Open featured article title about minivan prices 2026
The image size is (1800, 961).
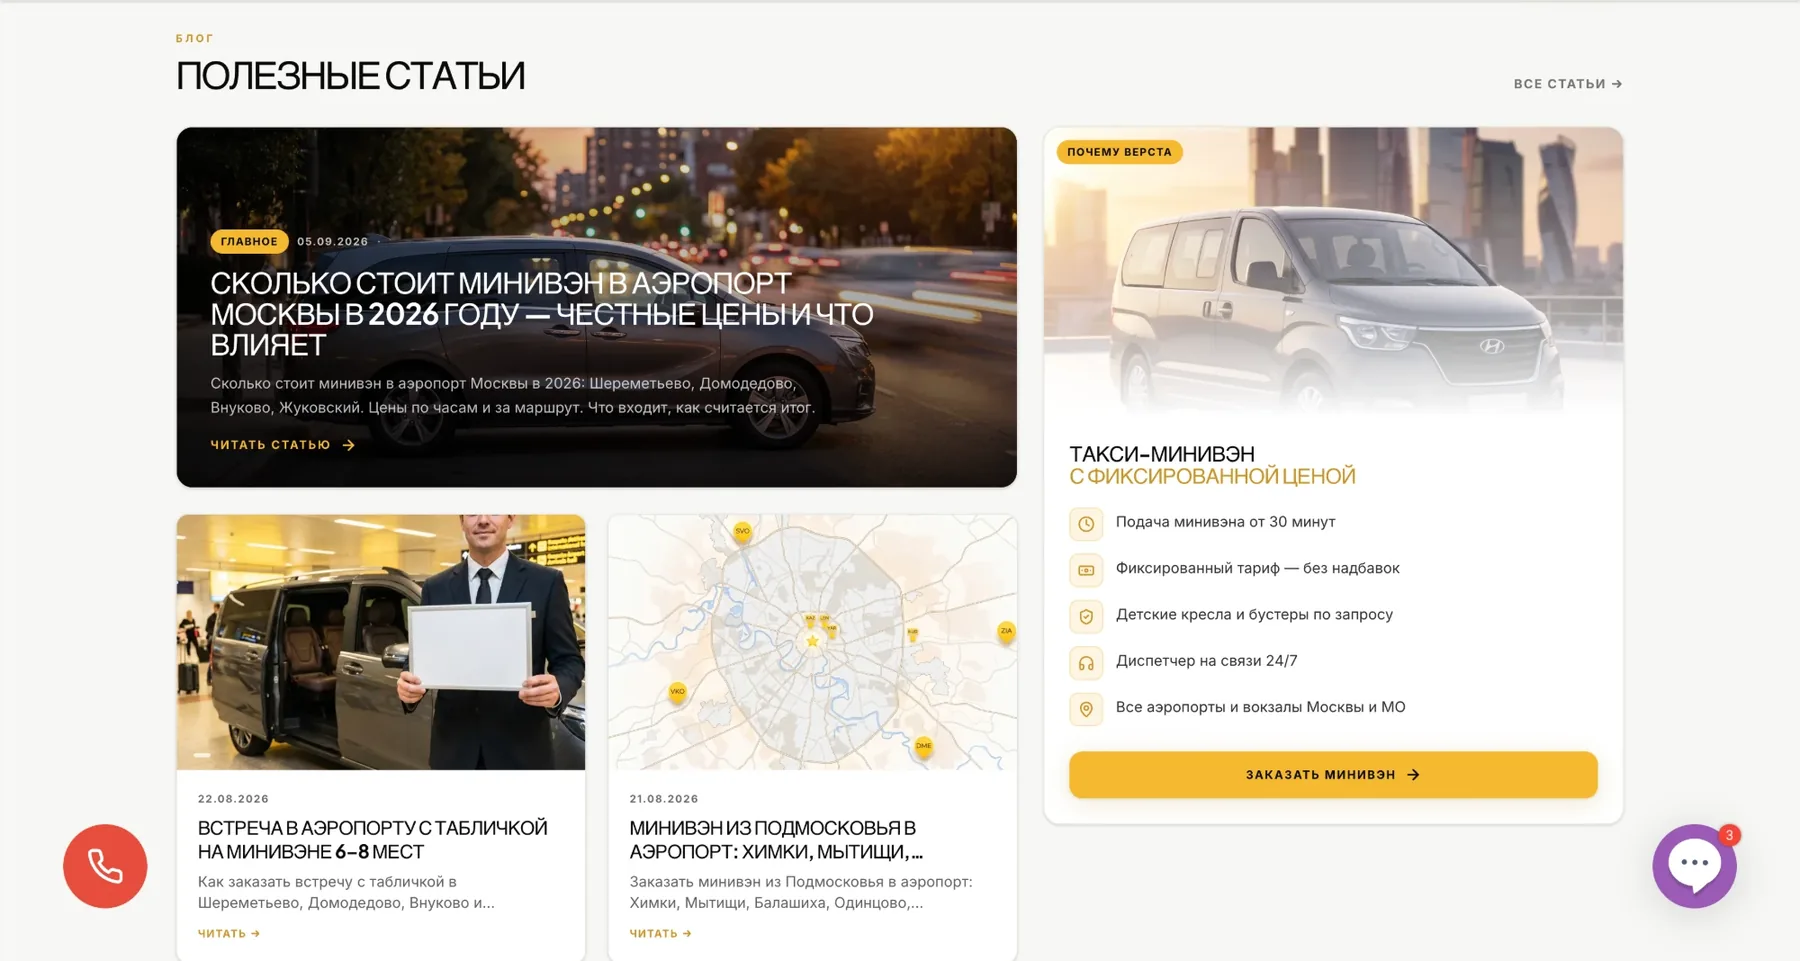[x=541, y=314]
